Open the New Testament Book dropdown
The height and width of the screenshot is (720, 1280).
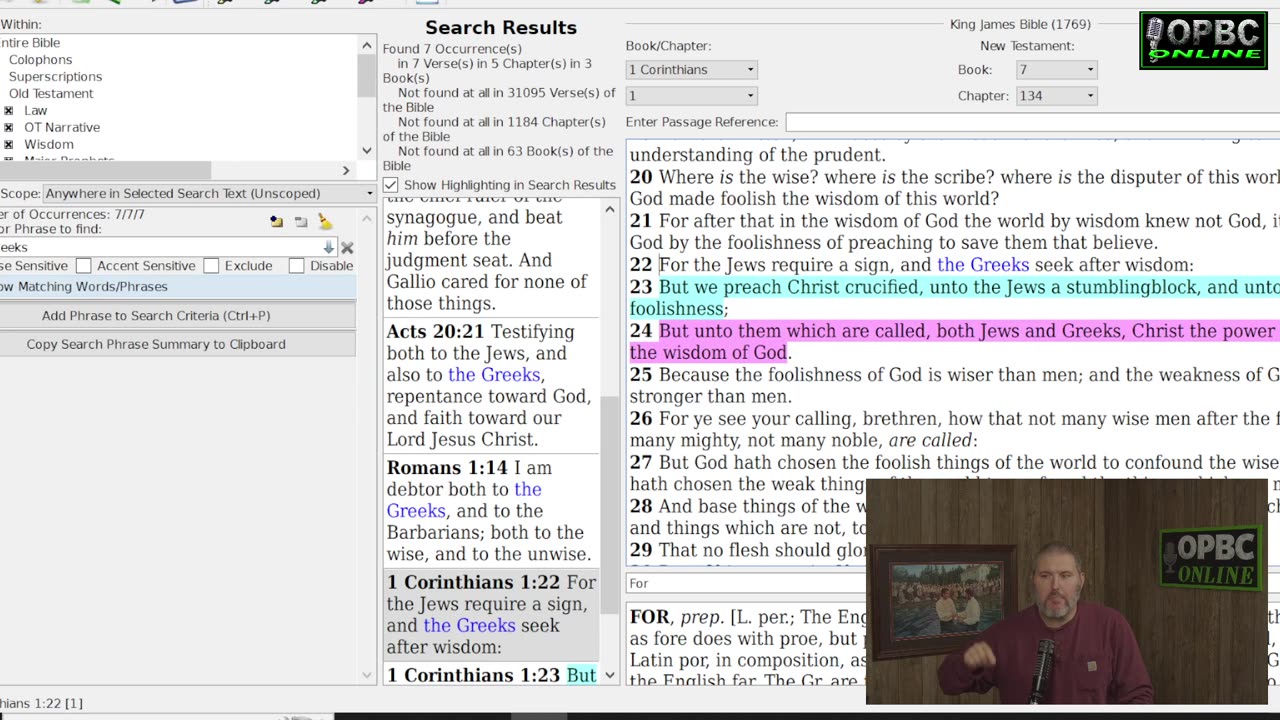click(1056, 69)
